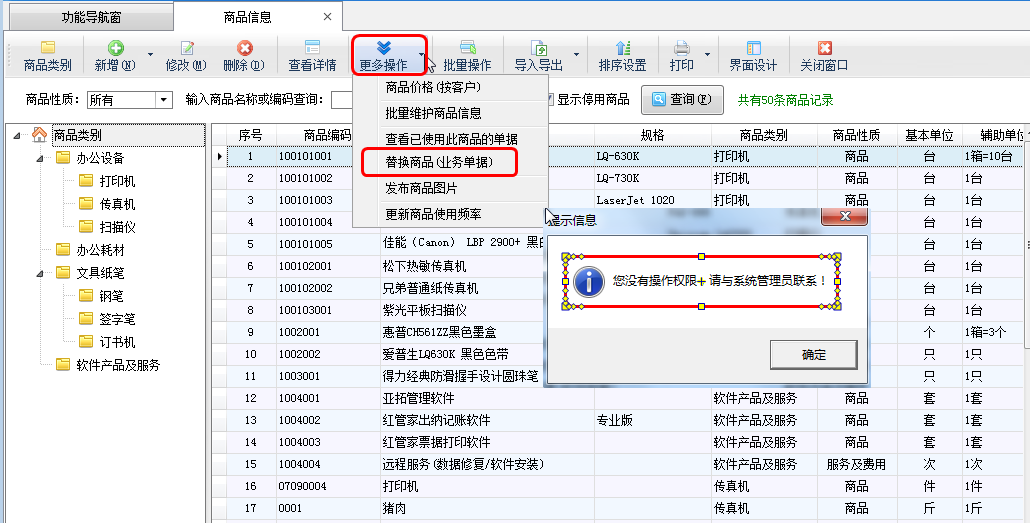Open the 商品性质 dropdown list
Image resolution: width=1030 pixels, height=523 pixels.
click(163, 100)
